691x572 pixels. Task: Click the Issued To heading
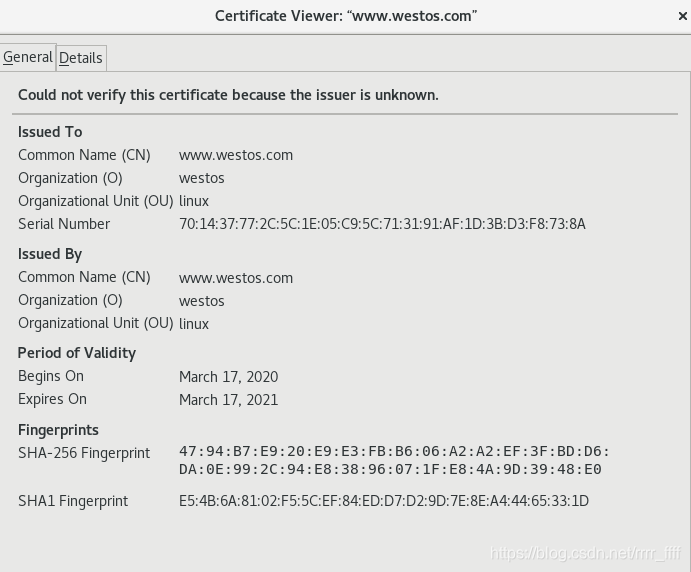pos(50,132)
